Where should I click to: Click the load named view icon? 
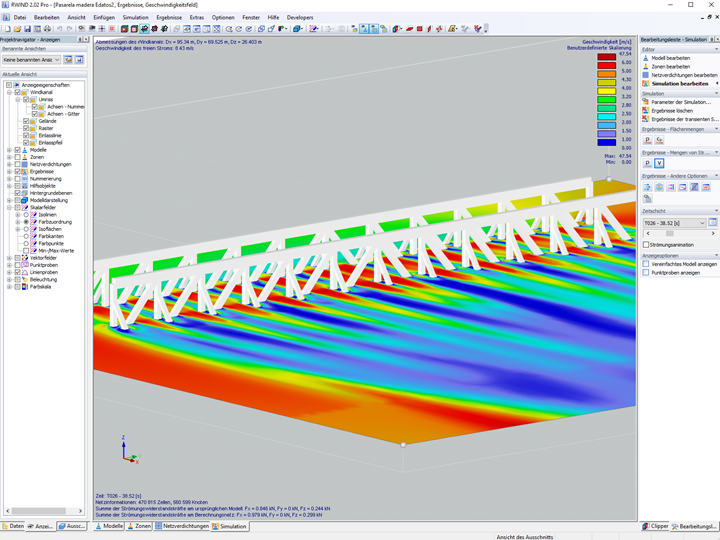[x=68, y=60]
